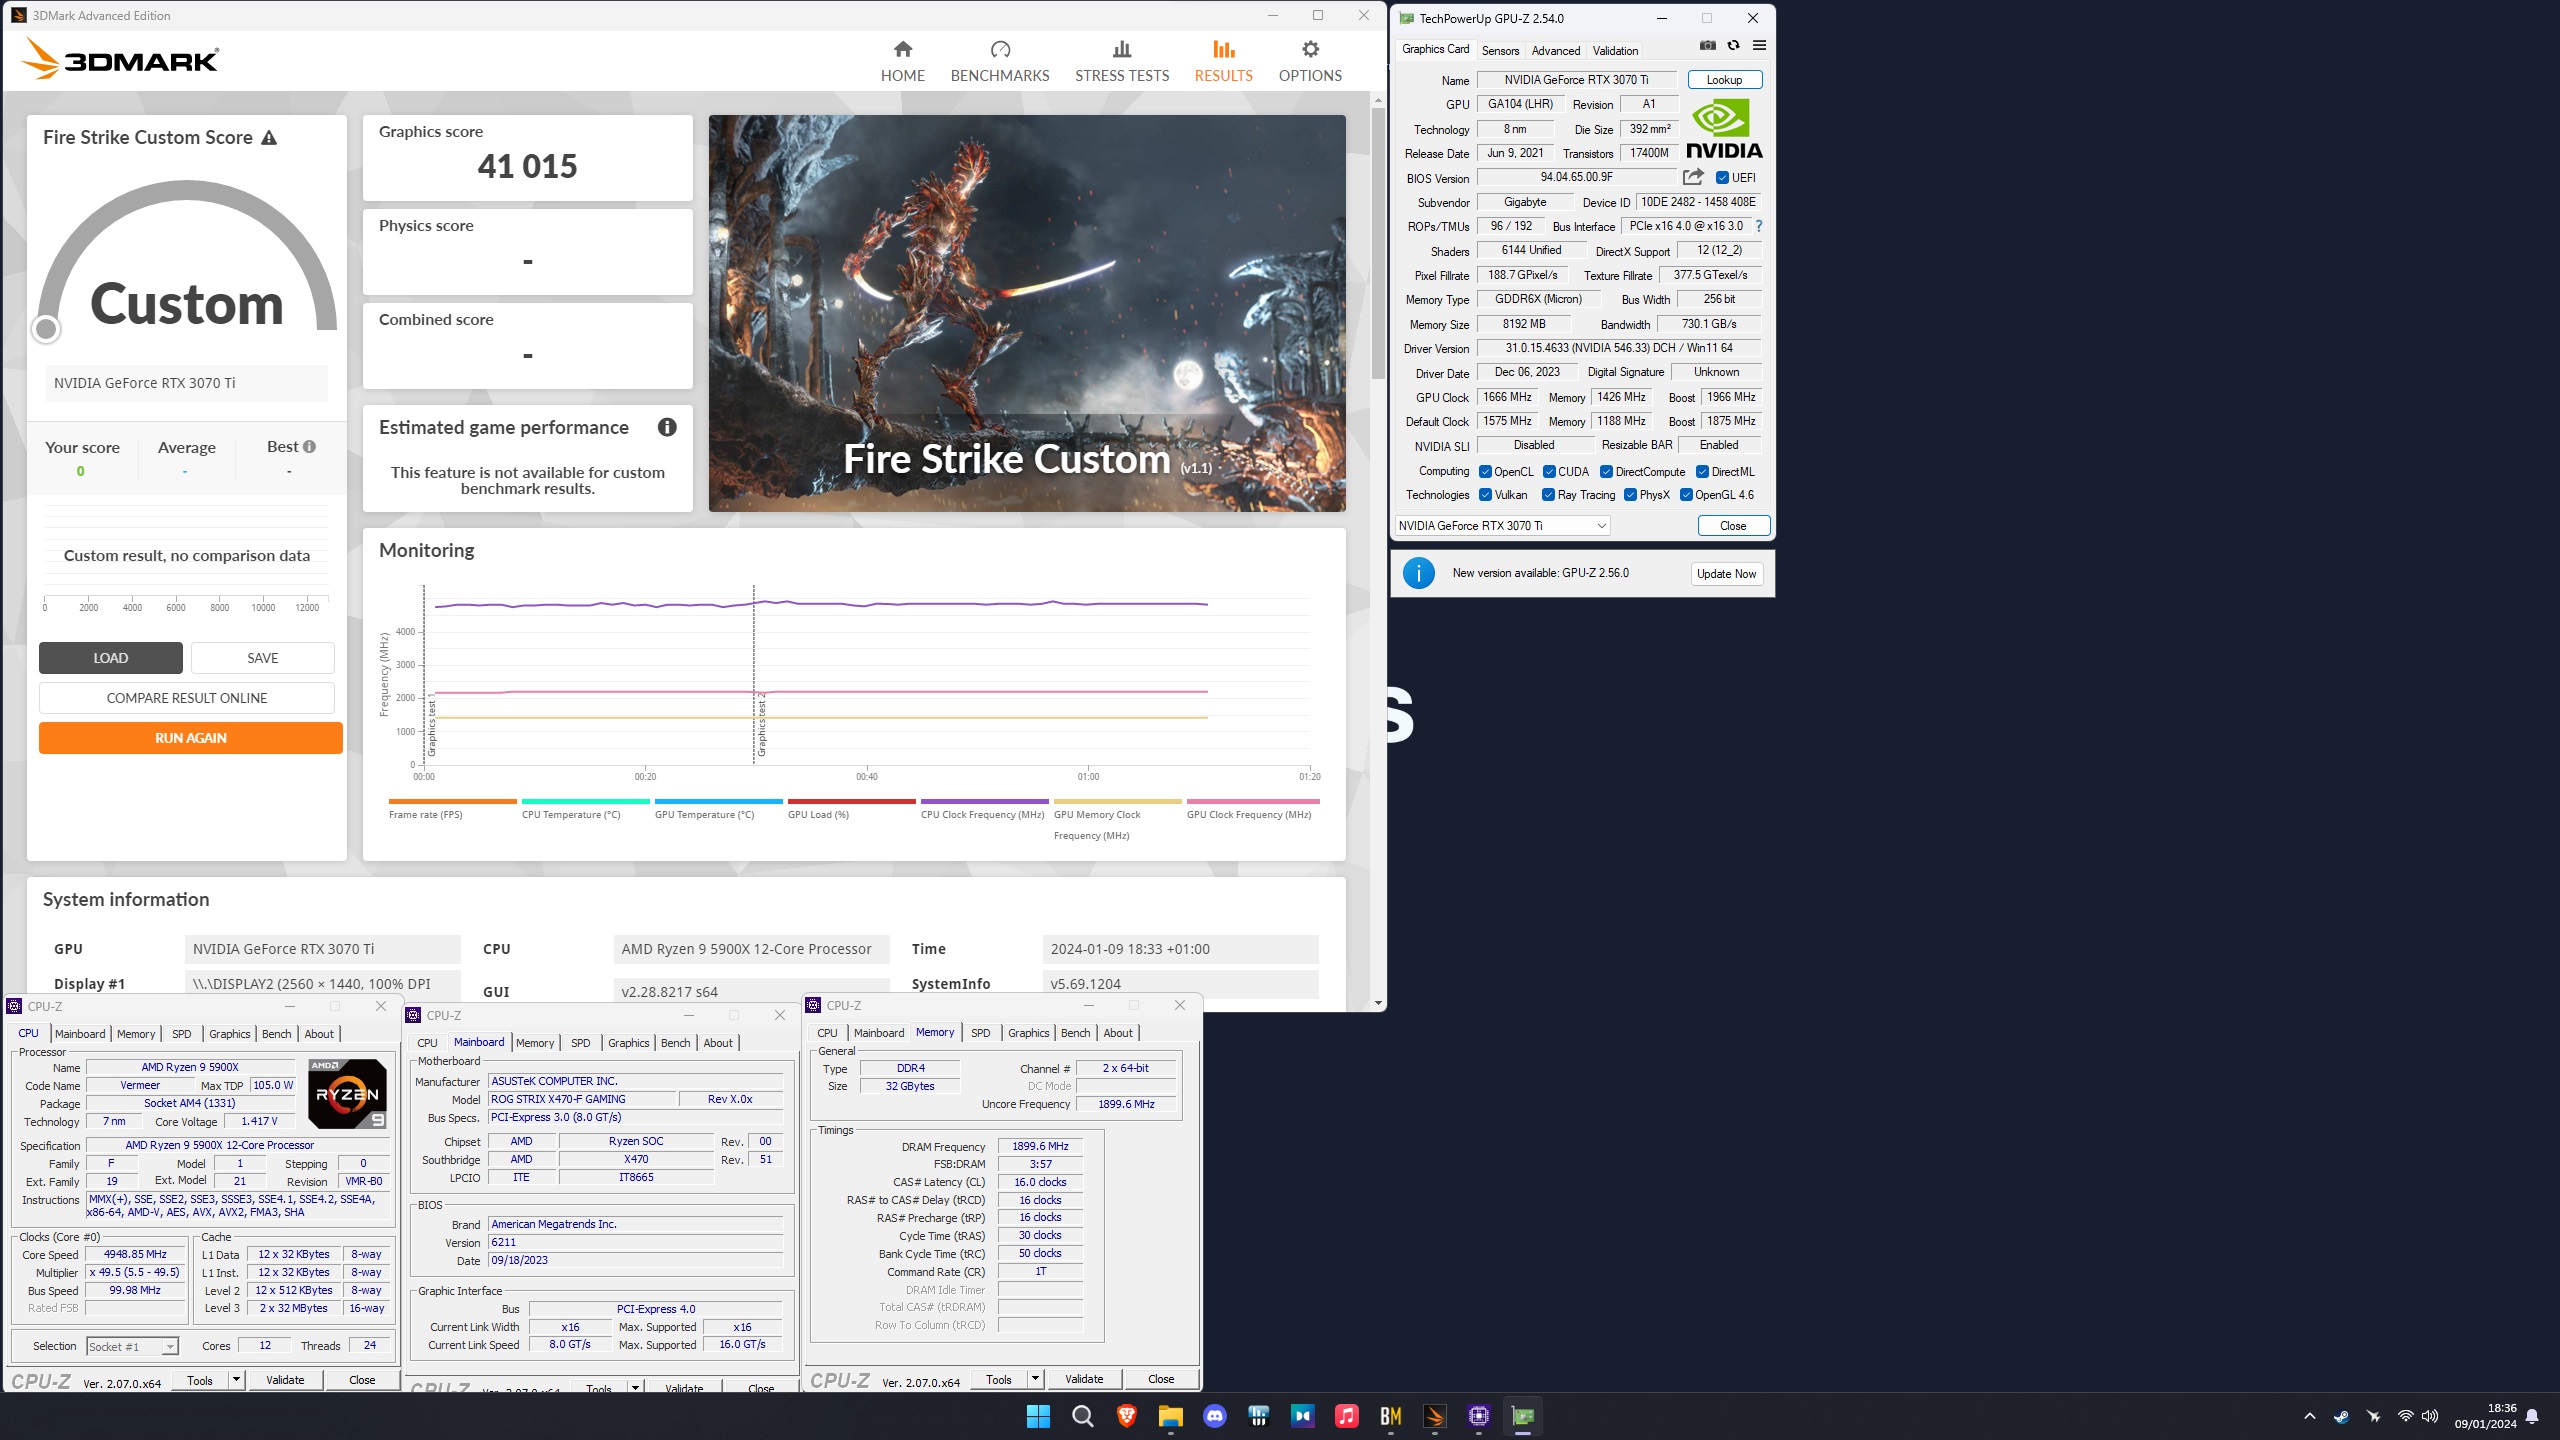The image size is (2560, 1440).
Task: Click the Frame rate (FPS) orange legend swatch
Action: (452, 801)
